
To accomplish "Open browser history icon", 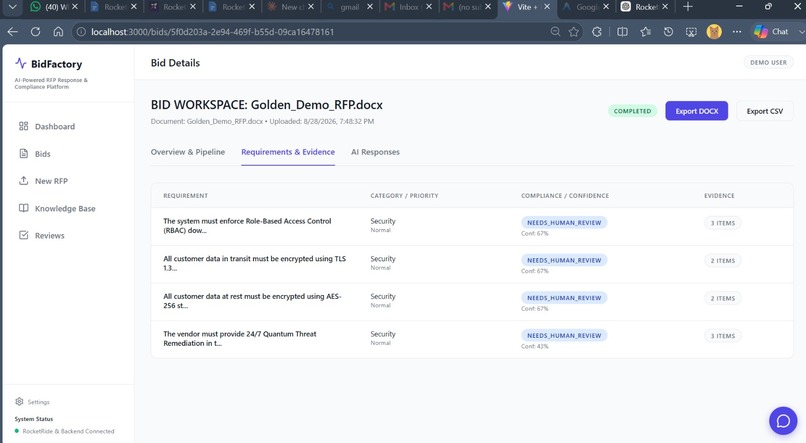I will (668, 32).
